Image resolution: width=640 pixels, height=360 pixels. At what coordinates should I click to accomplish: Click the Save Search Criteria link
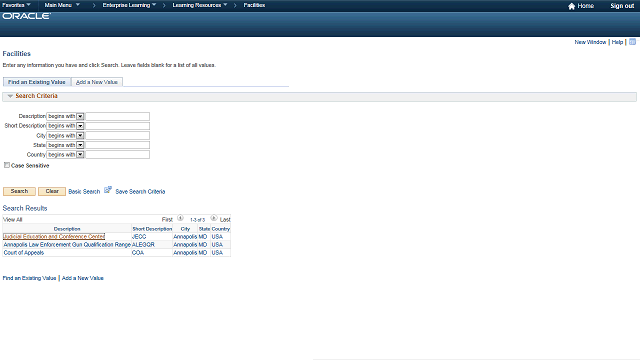point(140,191)
